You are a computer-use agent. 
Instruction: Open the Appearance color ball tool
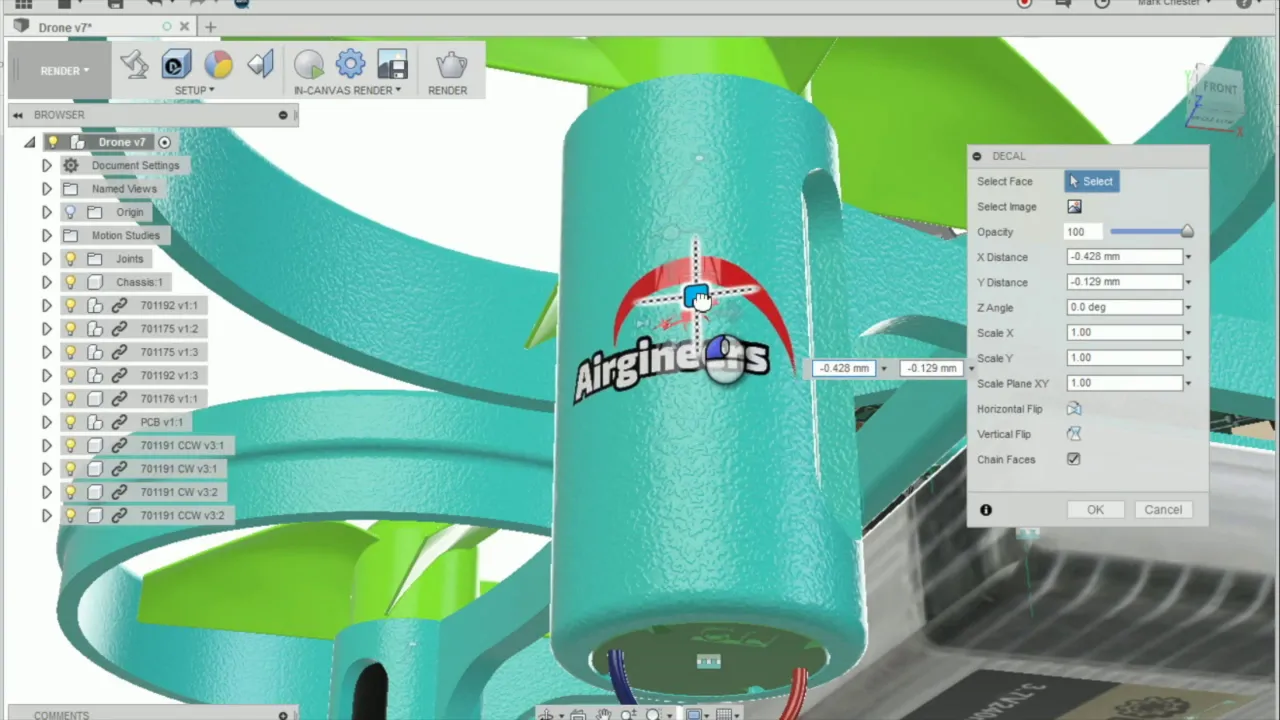click(218, 65)
